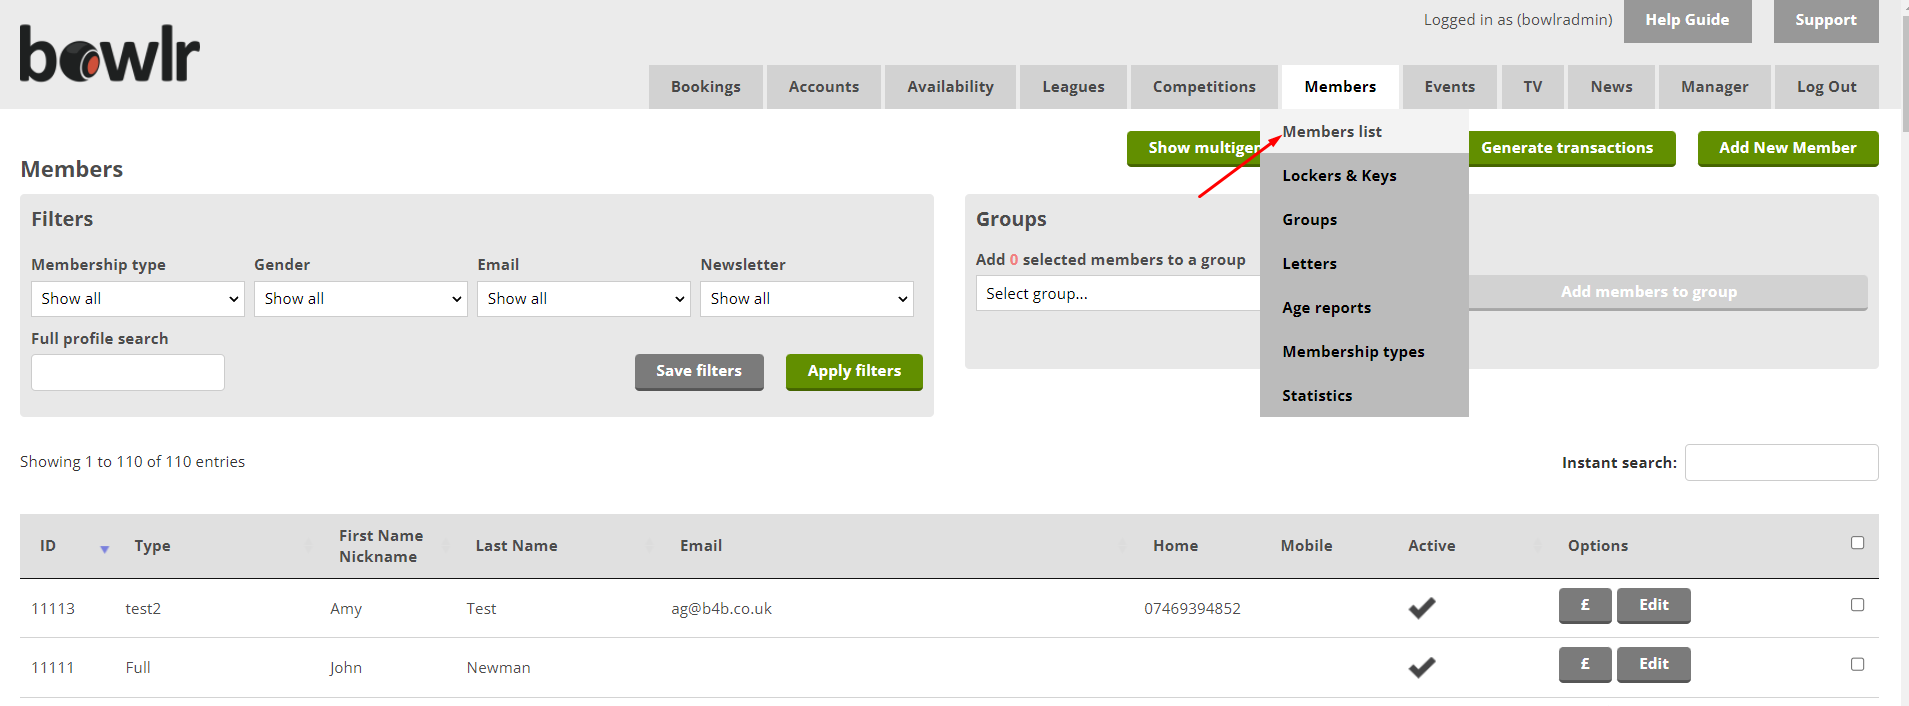This screenshot has height=706, width=1909.
Task: Open the Help Guide
Action: (1687, 20)
